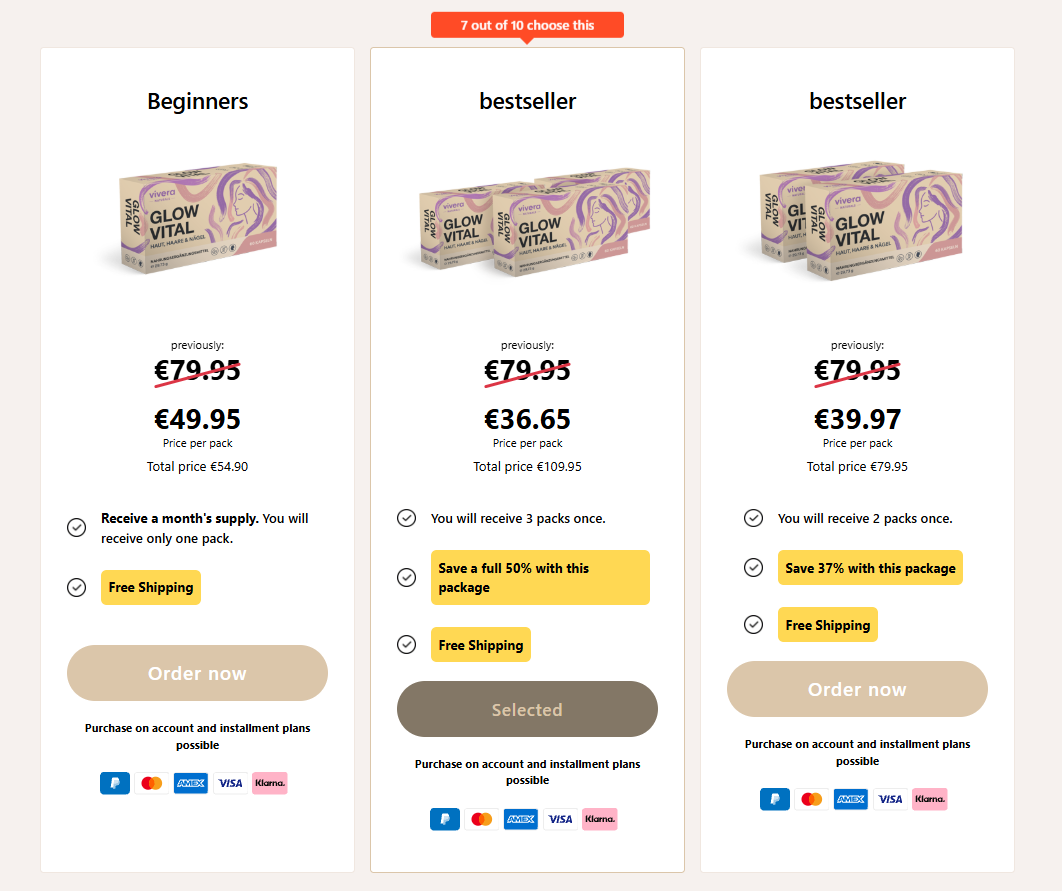Click the Visa icon in the 2-pack card

coord(890,799)
